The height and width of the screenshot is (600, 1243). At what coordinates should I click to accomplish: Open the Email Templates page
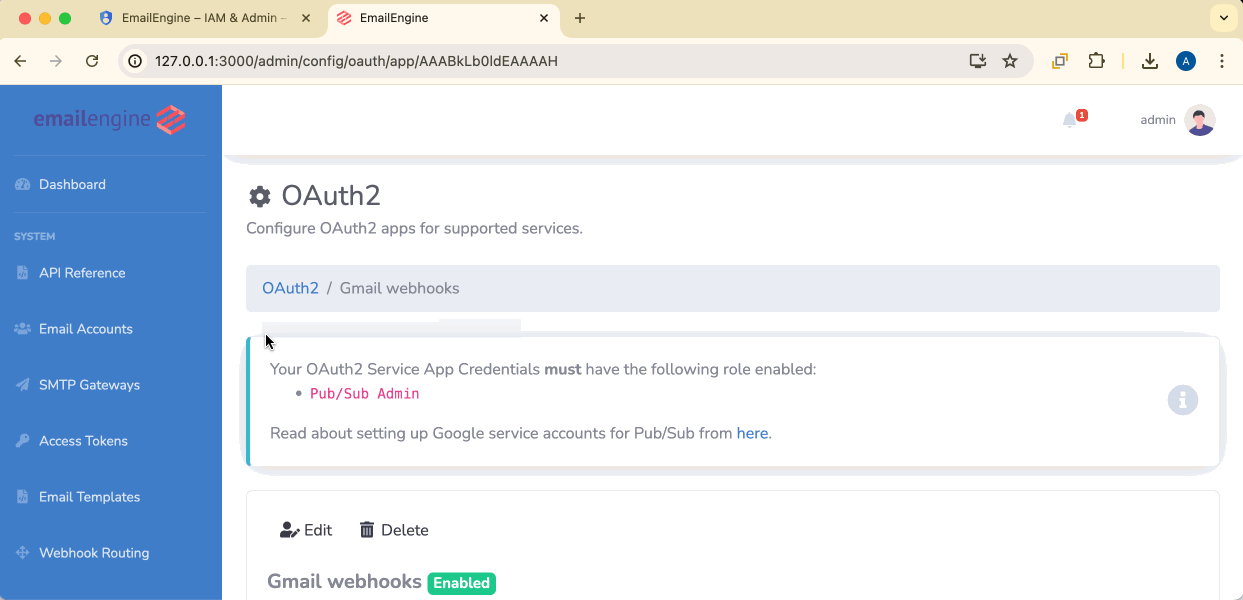89,496
